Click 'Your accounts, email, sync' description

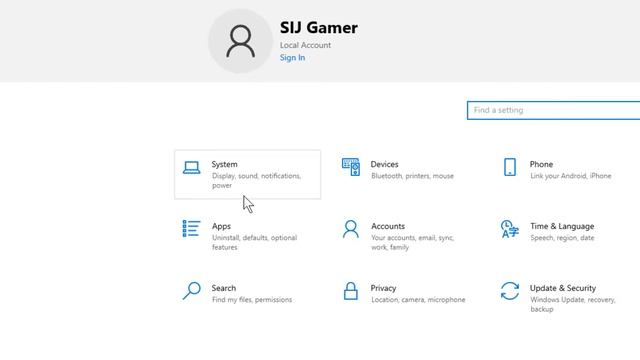[412, 242]
